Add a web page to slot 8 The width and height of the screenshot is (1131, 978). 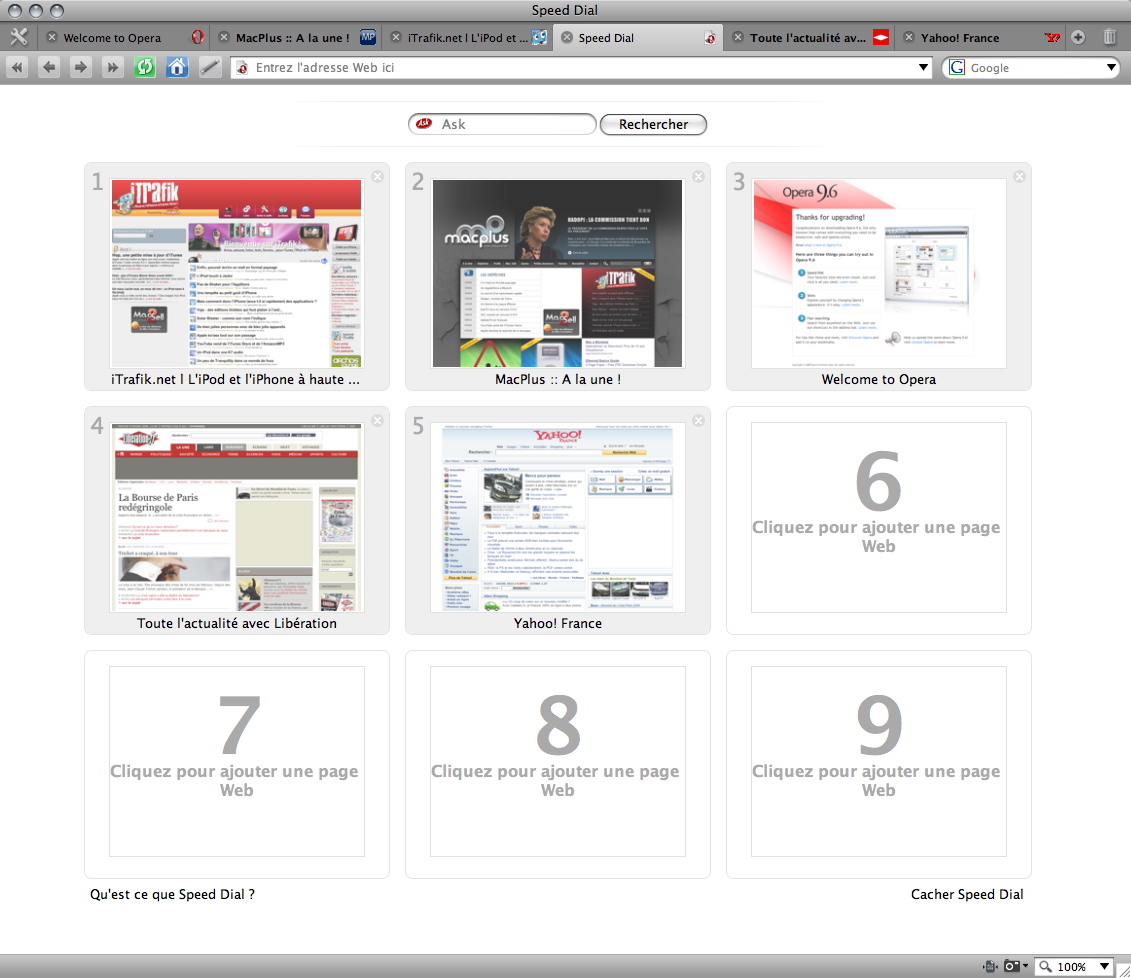point(558,763)
